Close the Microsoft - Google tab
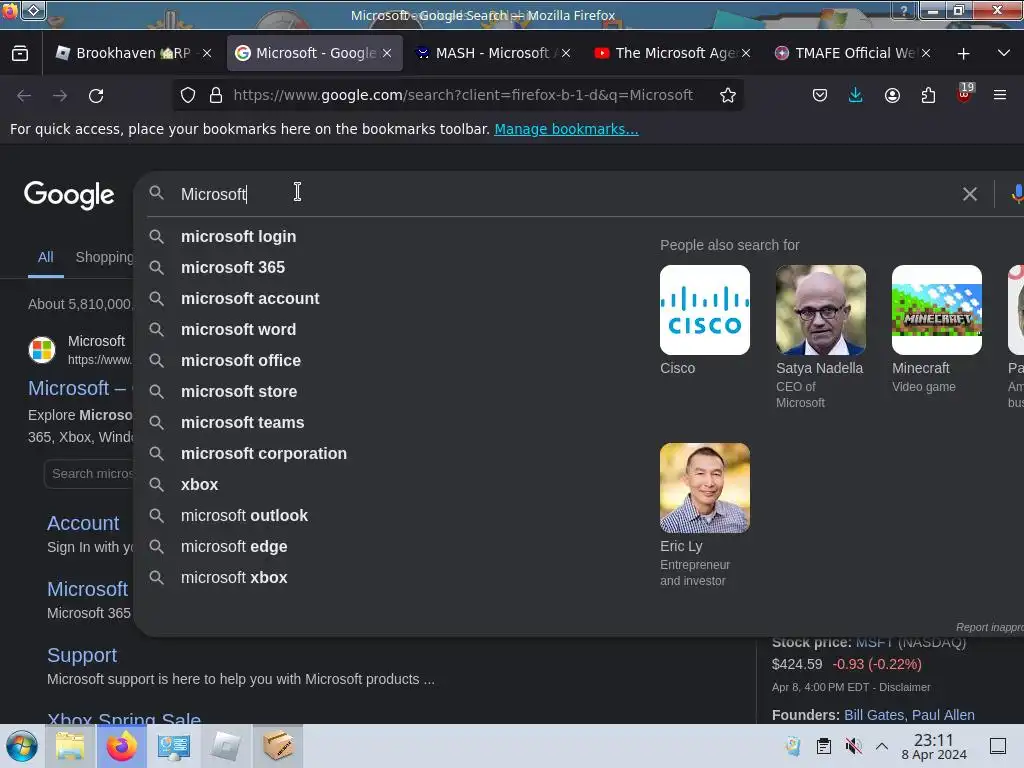The height and width of the screenshot is (768, 1024). tap(387, 53)
